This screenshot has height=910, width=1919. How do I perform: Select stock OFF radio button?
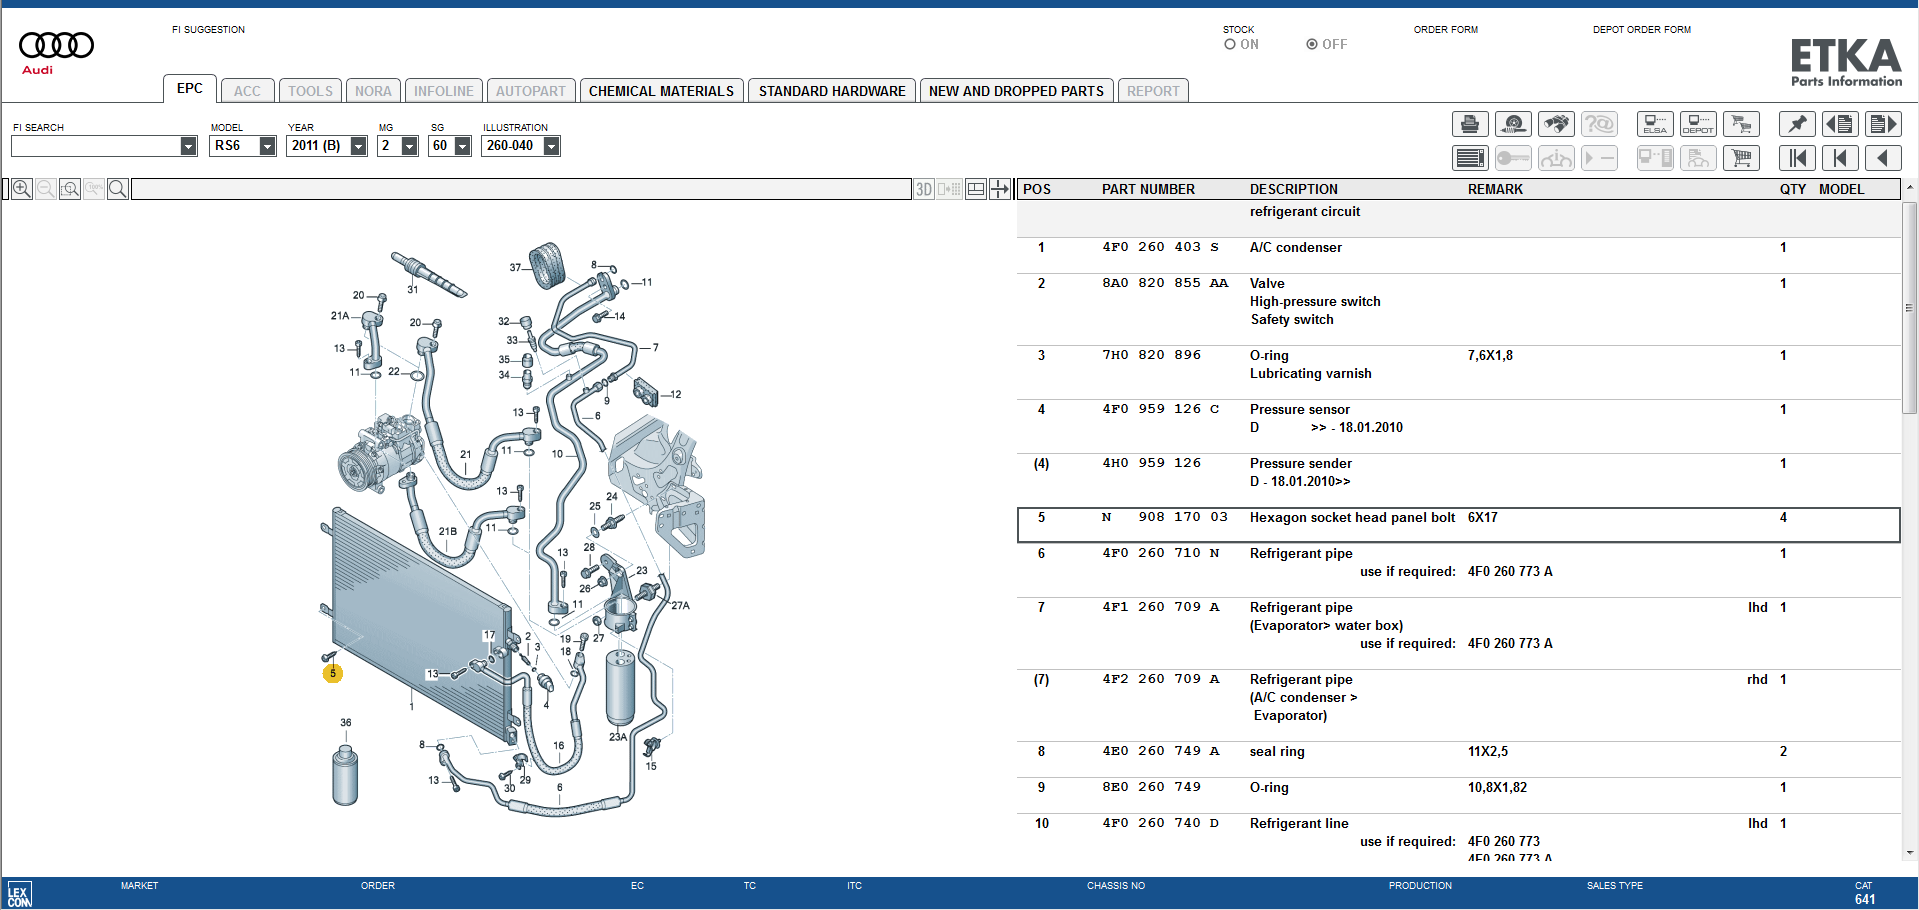1312,45
